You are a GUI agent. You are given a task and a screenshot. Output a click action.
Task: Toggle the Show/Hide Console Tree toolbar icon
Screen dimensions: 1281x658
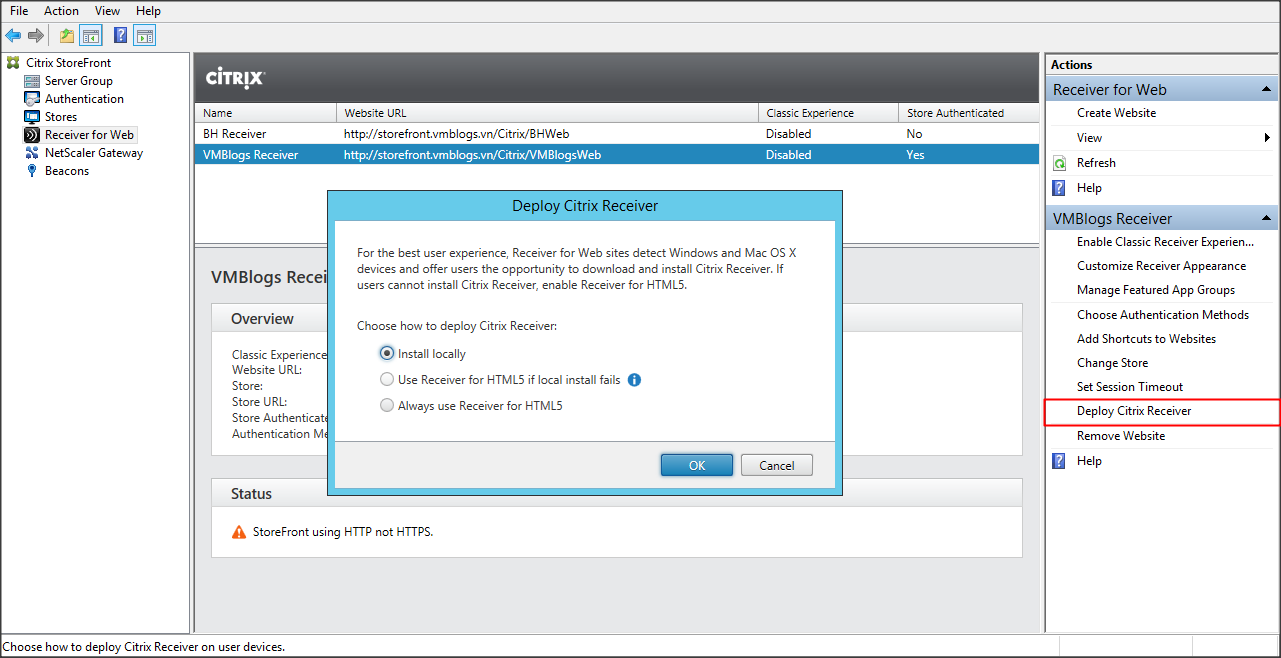91,36
